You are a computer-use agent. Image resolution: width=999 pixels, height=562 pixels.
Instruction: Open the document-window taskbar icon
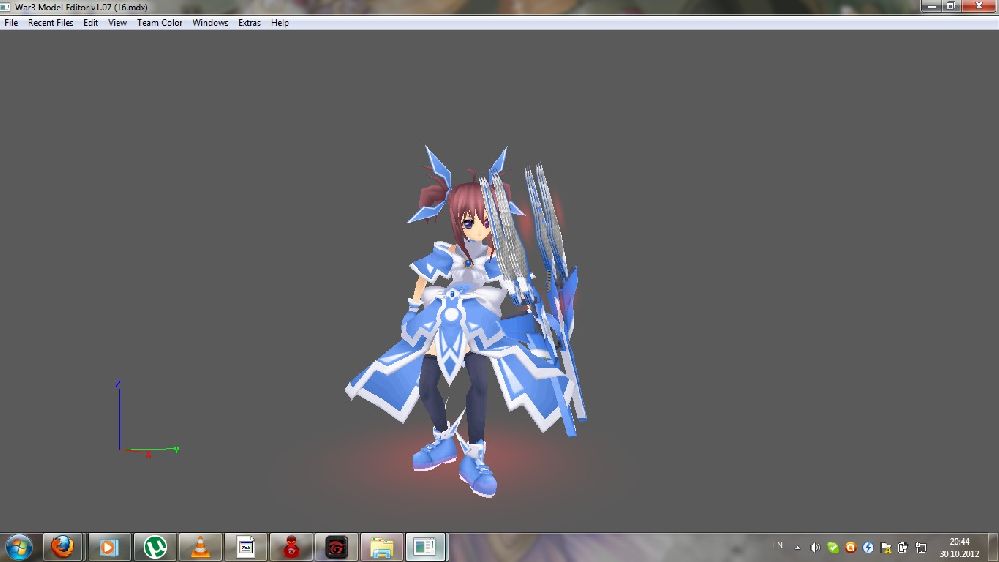pyautogui.click(x=245, y=547)
